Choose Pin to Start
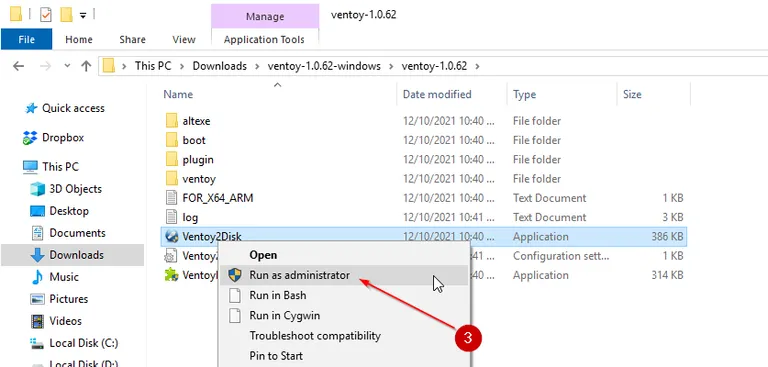The height and width of the screenshot is (367, 768). (x=344, y=356)
